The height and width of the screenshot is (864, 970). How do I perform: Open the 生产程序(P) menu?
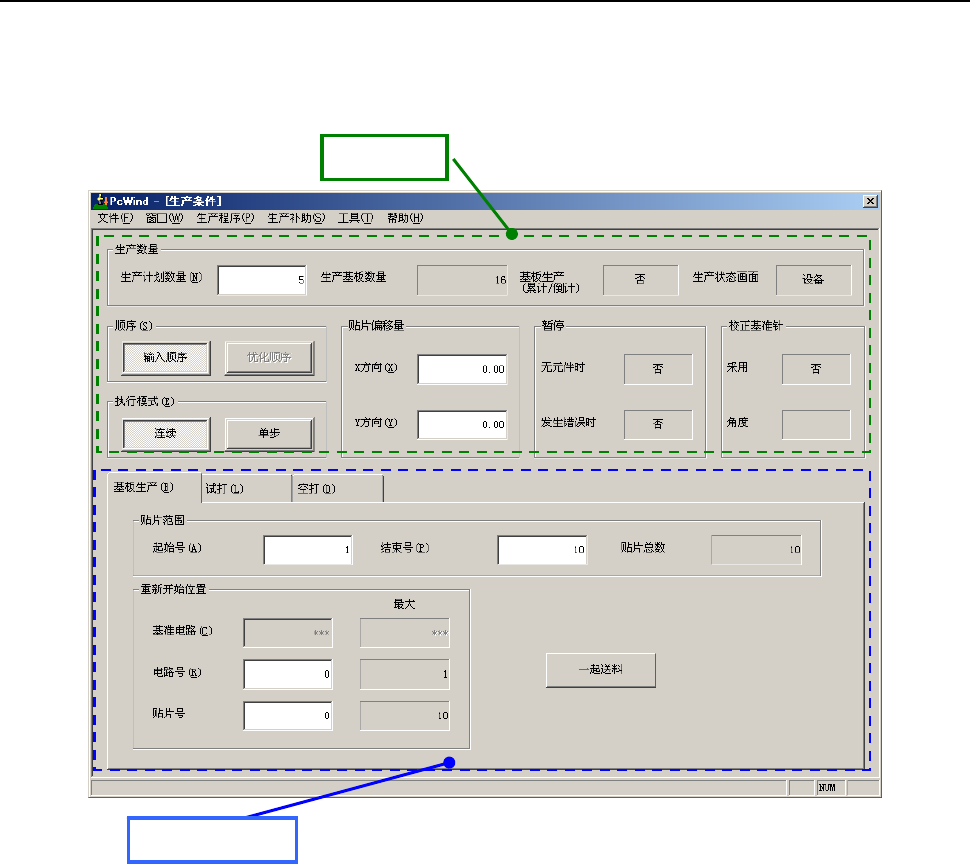click(x=225, y=218)
